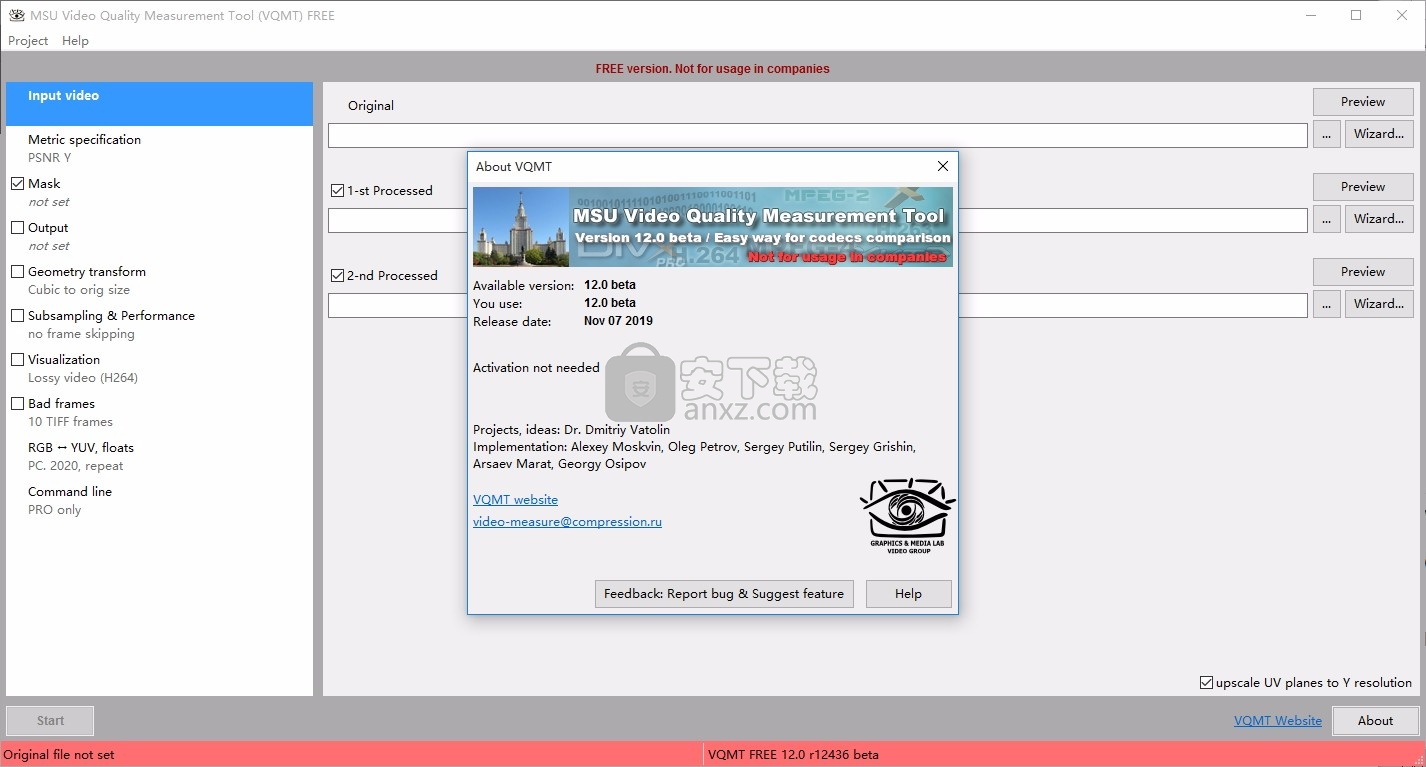The width and height of the screenshot is (1426, 767).
Task: Click the MSU banner image in About dialog
Action: point(713,227)
